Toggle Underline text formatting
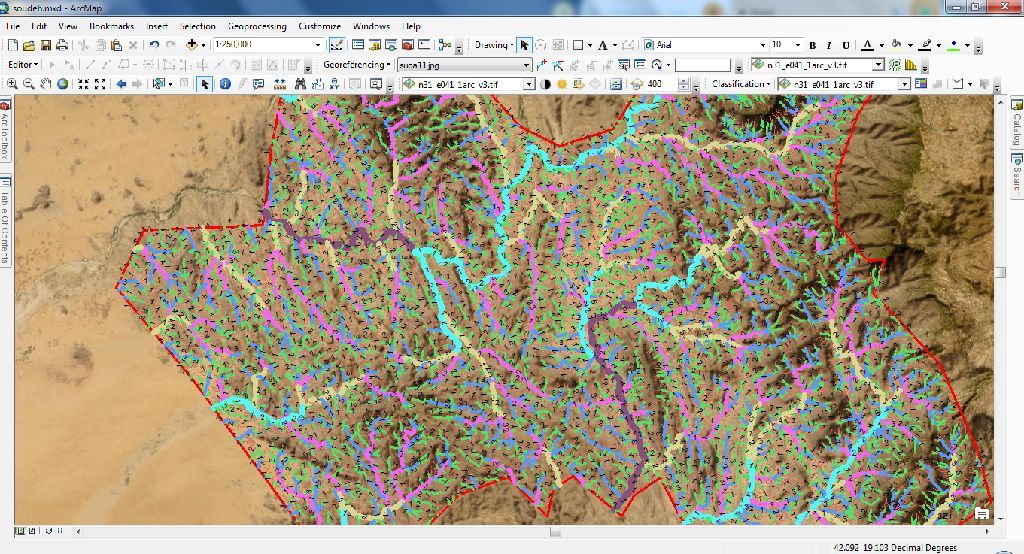1024x554 pixels. coord(846,45)
